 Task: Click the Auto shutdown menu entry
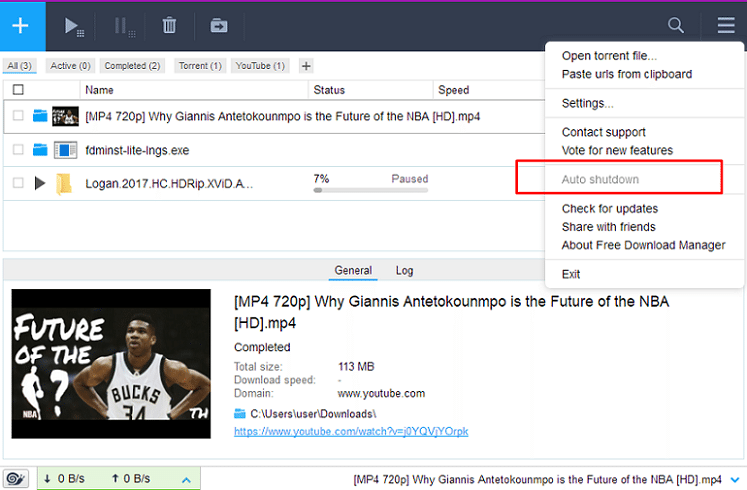[x=600, y=180]
